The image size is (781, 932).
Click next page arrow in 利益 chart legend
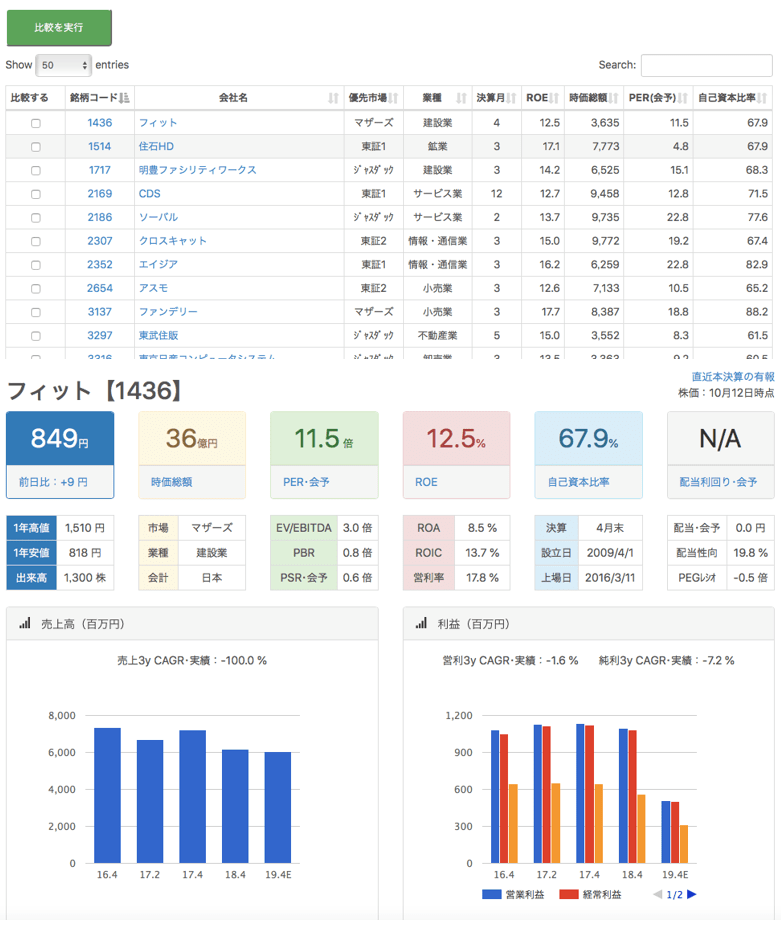pyautogui.click(x=692, y=894)
